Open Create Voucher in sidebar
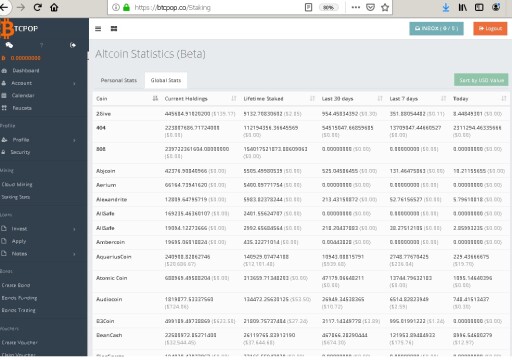Screen dimensions: 512x362 20,342
